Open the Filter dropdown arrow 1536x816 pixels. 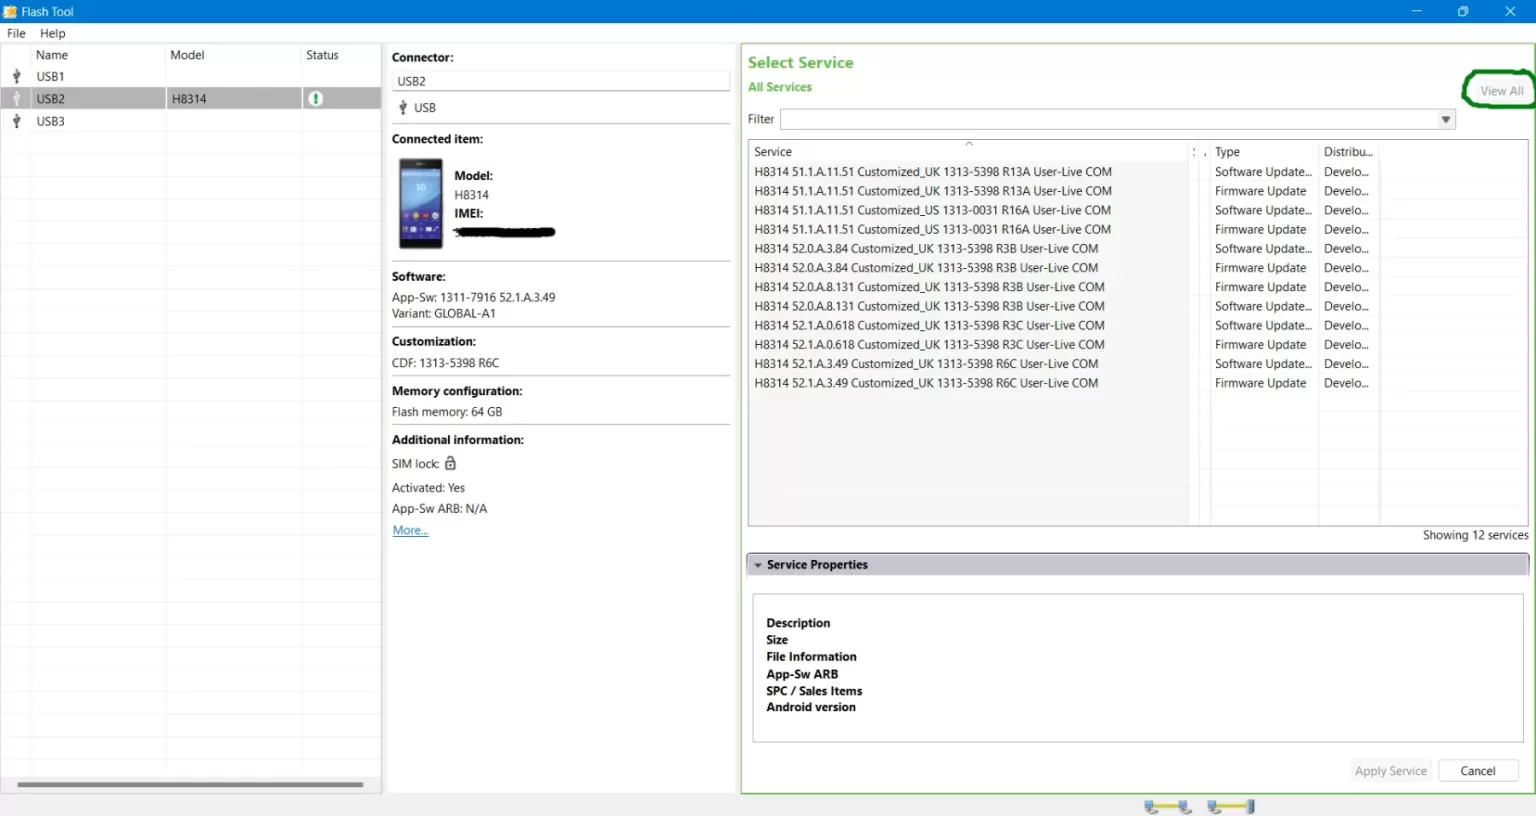tap(1445, 119)
